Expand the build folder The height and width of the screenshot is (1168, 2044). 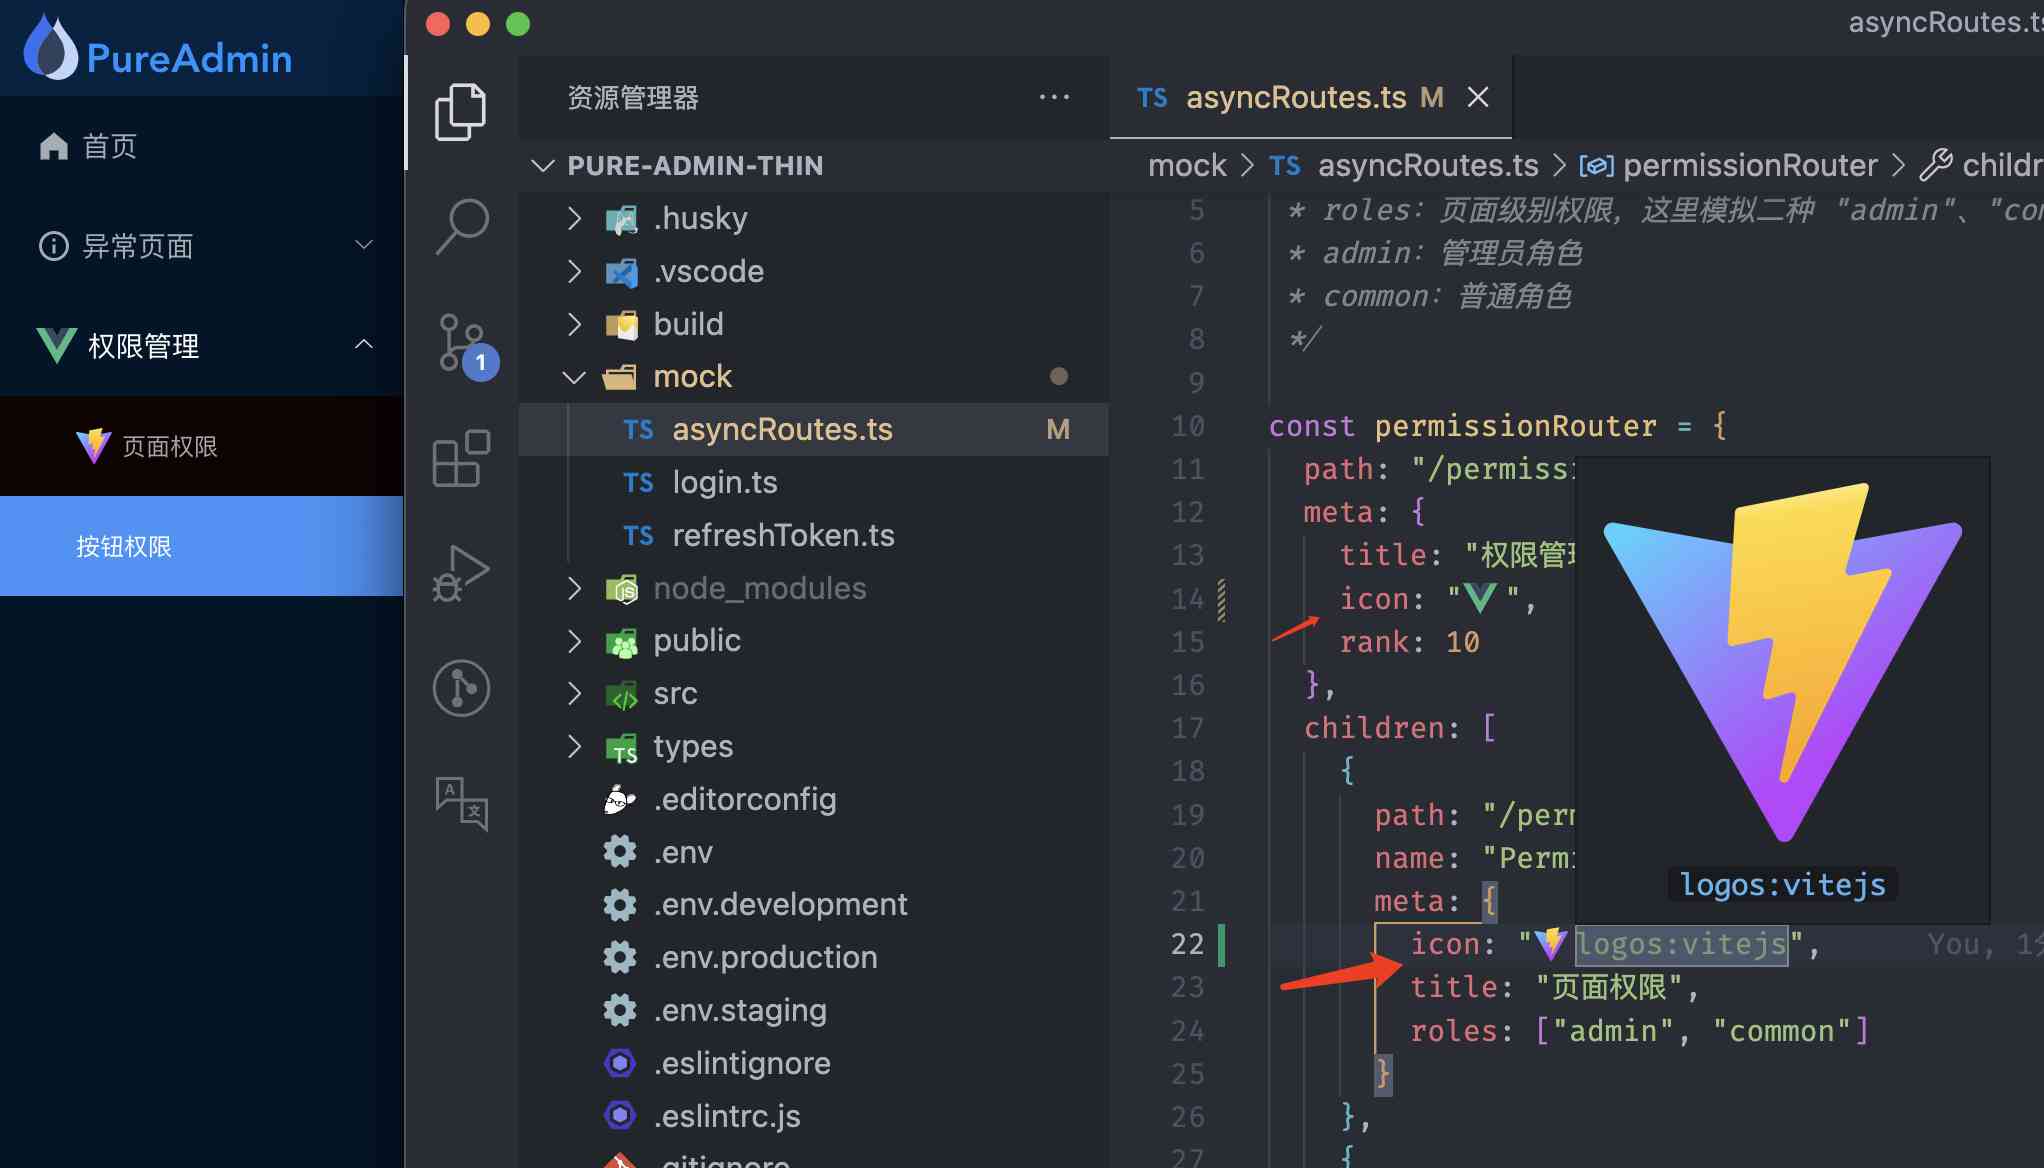pyautogui.click(x=574, y=324)
